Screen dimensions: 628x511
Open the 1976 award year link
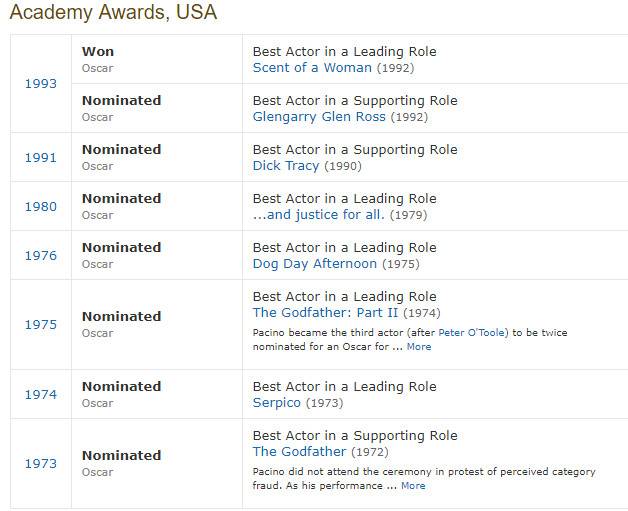point(40,255)
